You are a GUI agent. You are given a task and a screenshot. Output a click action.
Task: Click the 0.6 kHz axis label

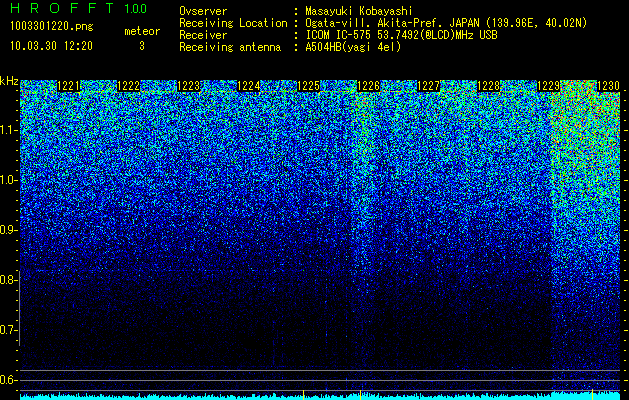pos(8,380)
